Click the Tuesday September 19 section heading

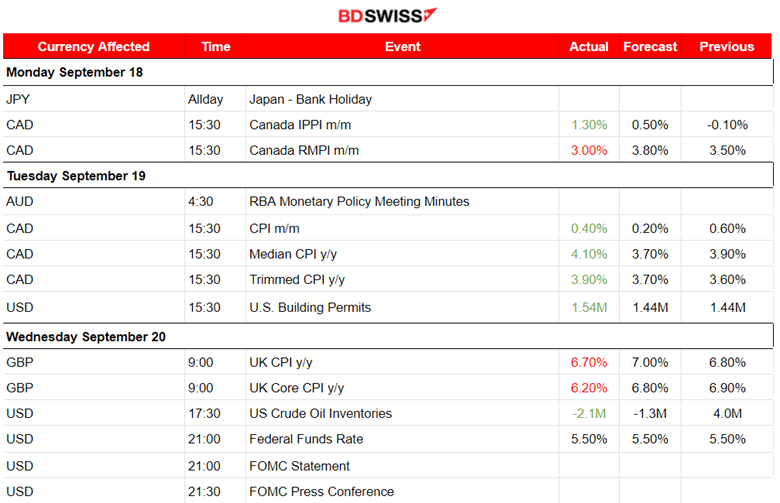pyautogui.click(x=76, y=176)
